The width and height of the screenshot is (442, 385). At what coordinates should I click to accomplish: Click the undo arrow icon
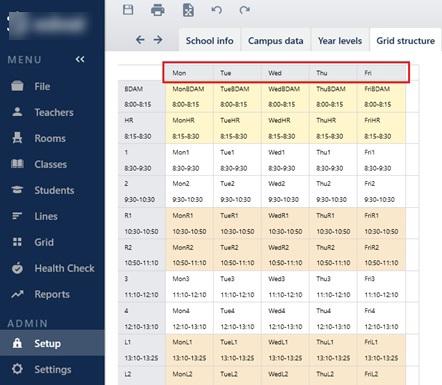[x=217, y=10]
